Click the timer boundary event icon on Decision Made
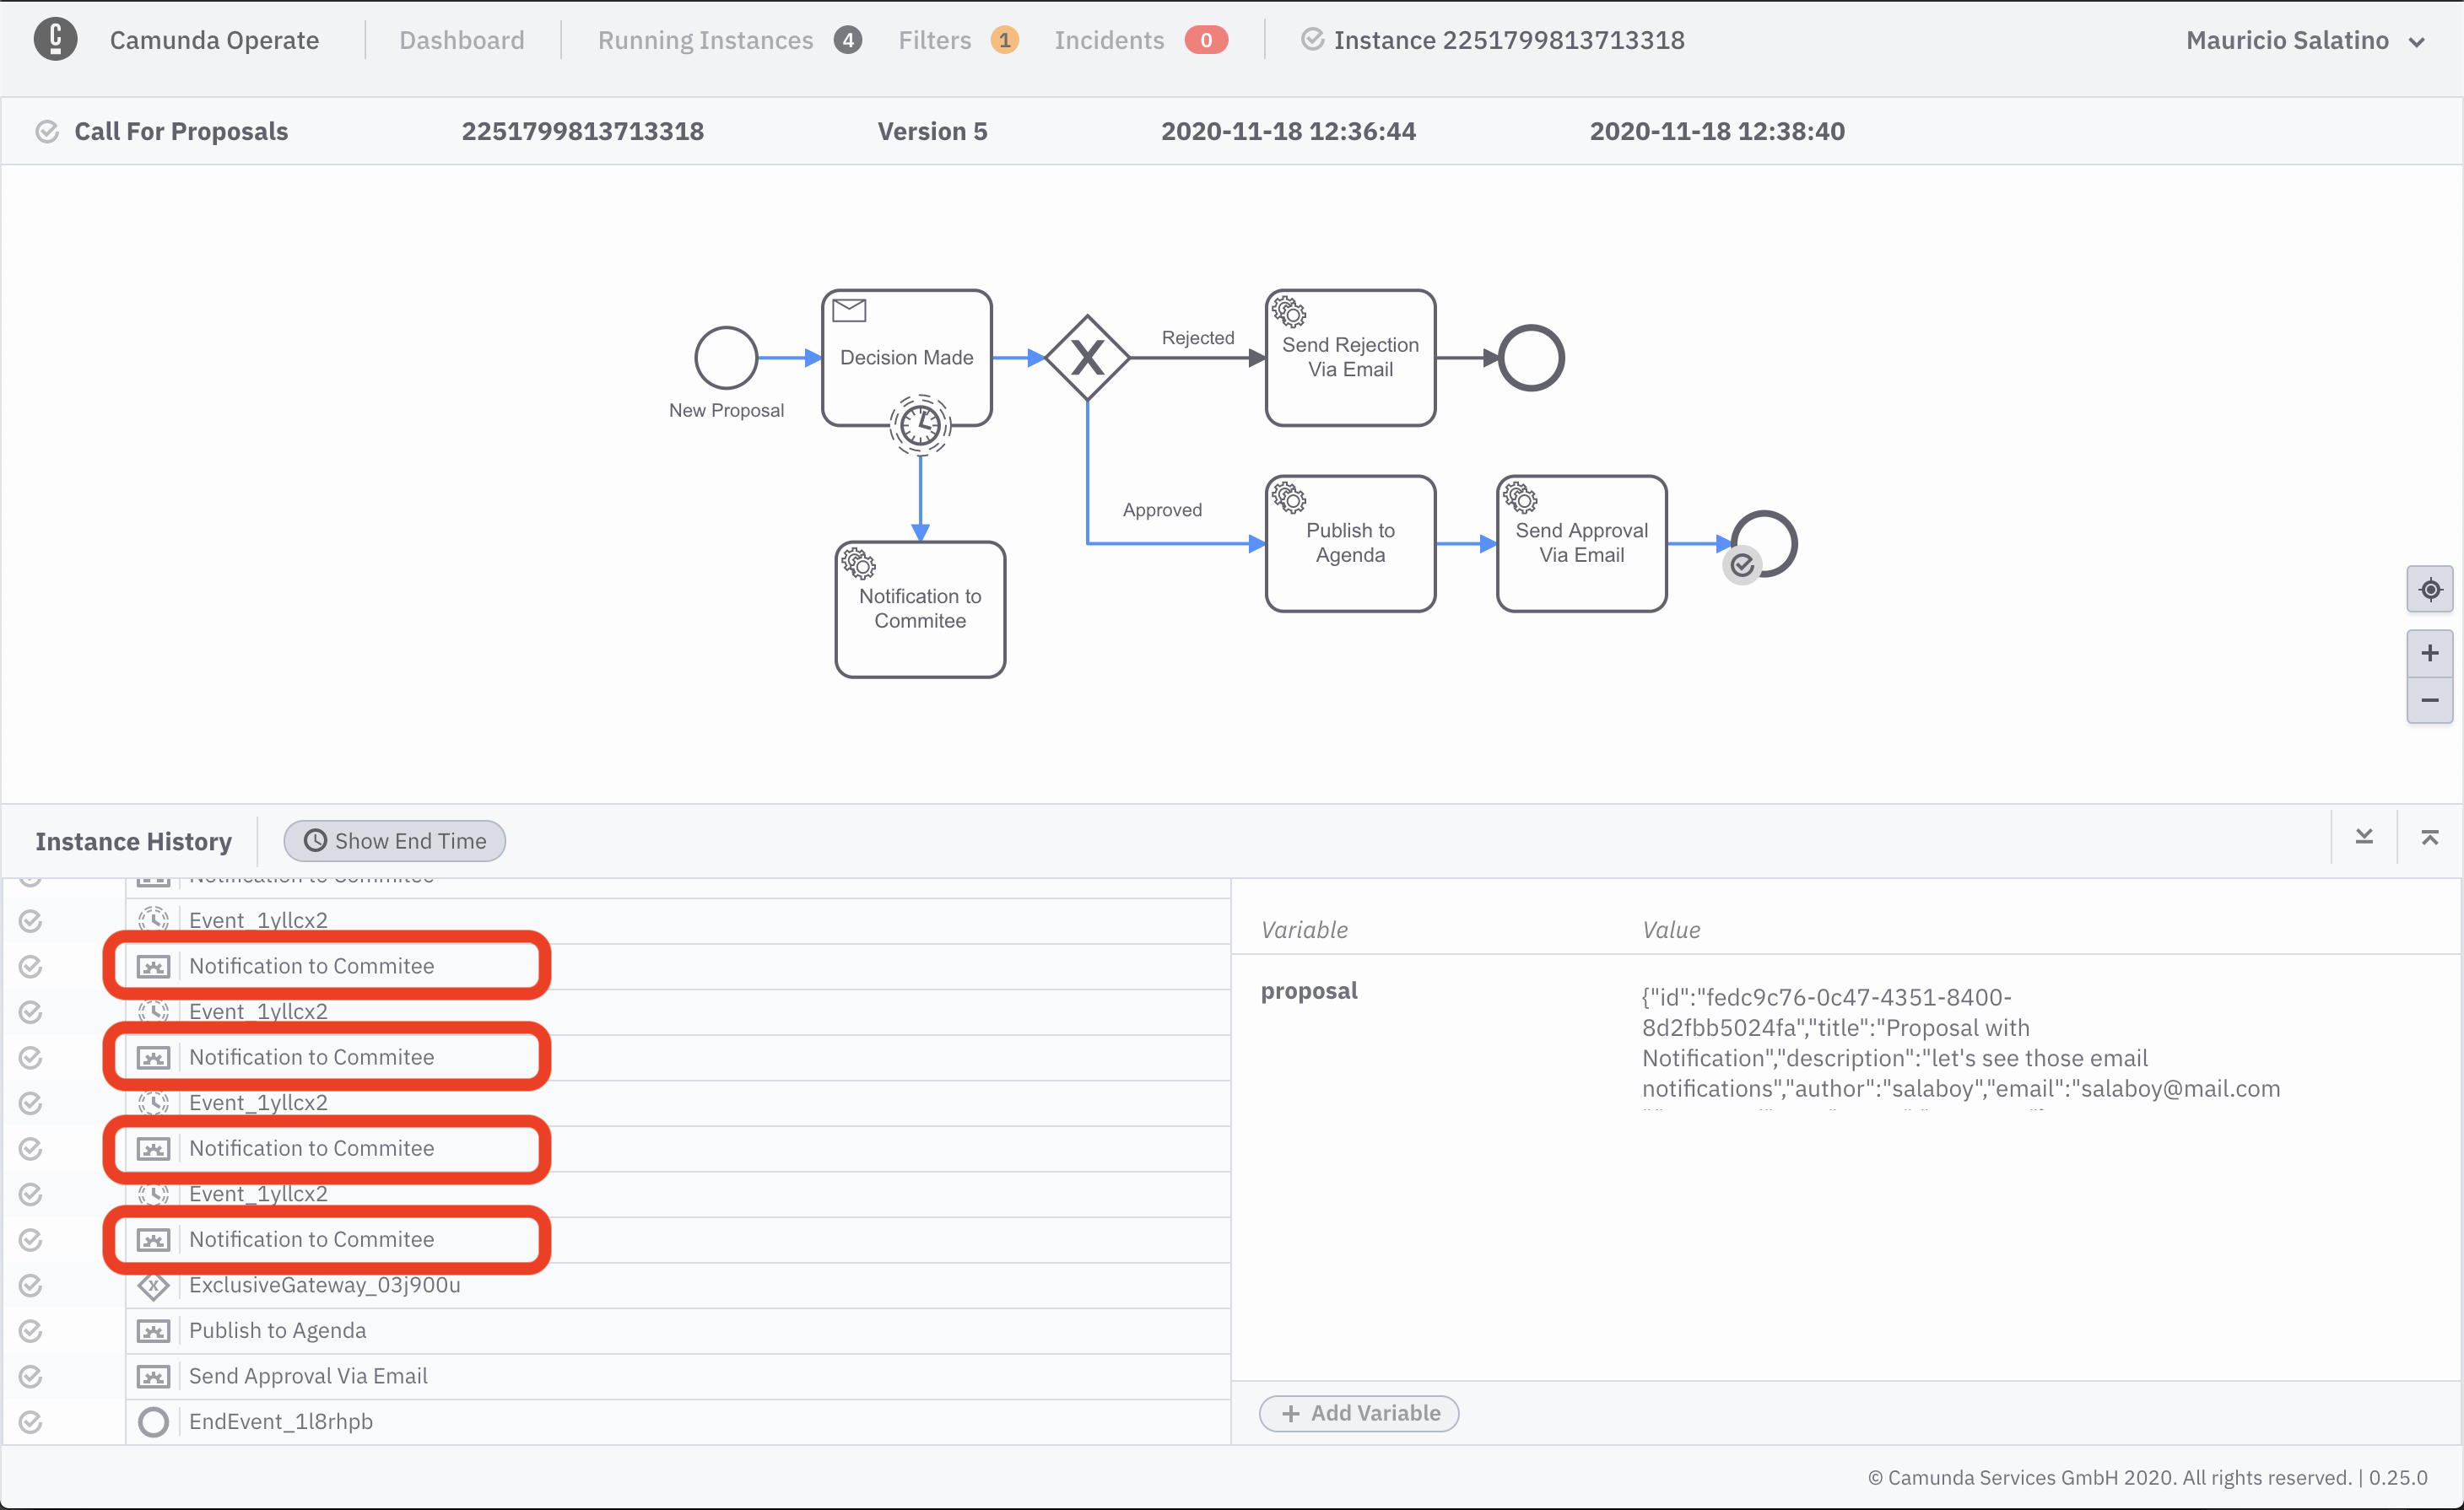The image size is (2464, 1510). point(917,428)
